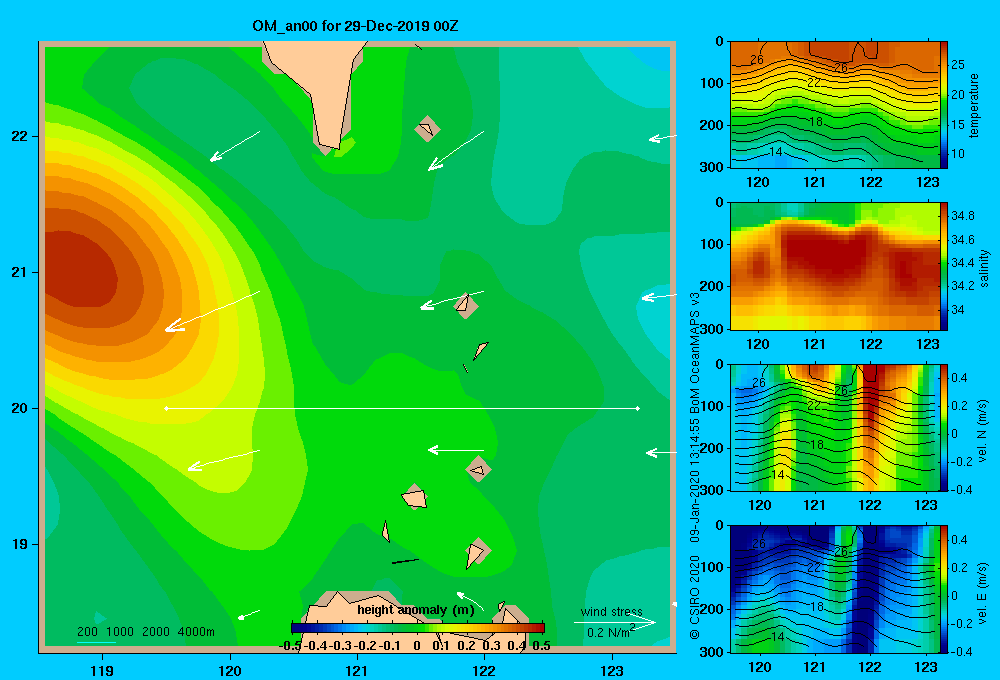This screenshot has height=680, width=1000.
Task: Click the '14' isotherm label in temperature panel
Action: (x=776, y=152)
